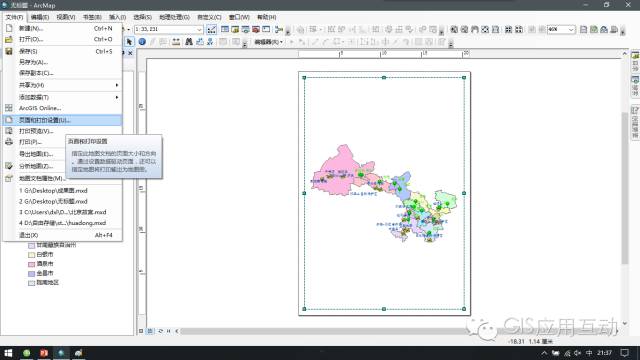
Task: Expand the Share As submenu arrow
Action: click(117, 85)
